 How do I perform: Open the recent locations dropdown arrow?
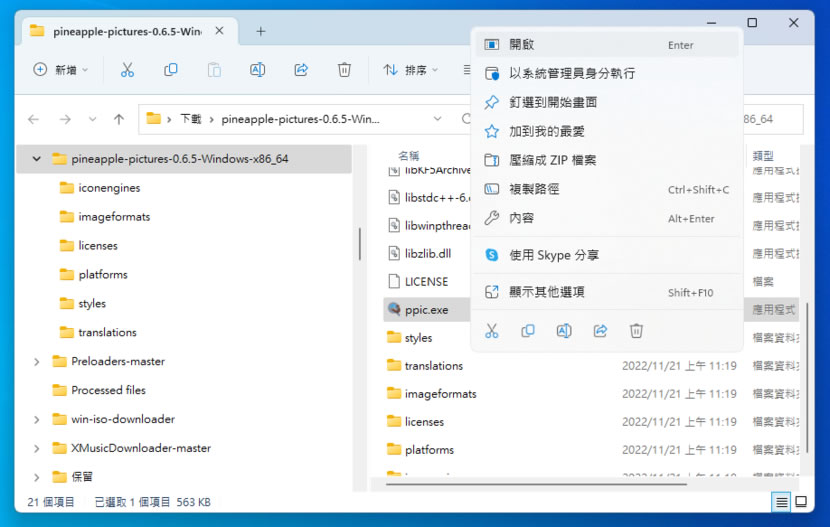93,119
